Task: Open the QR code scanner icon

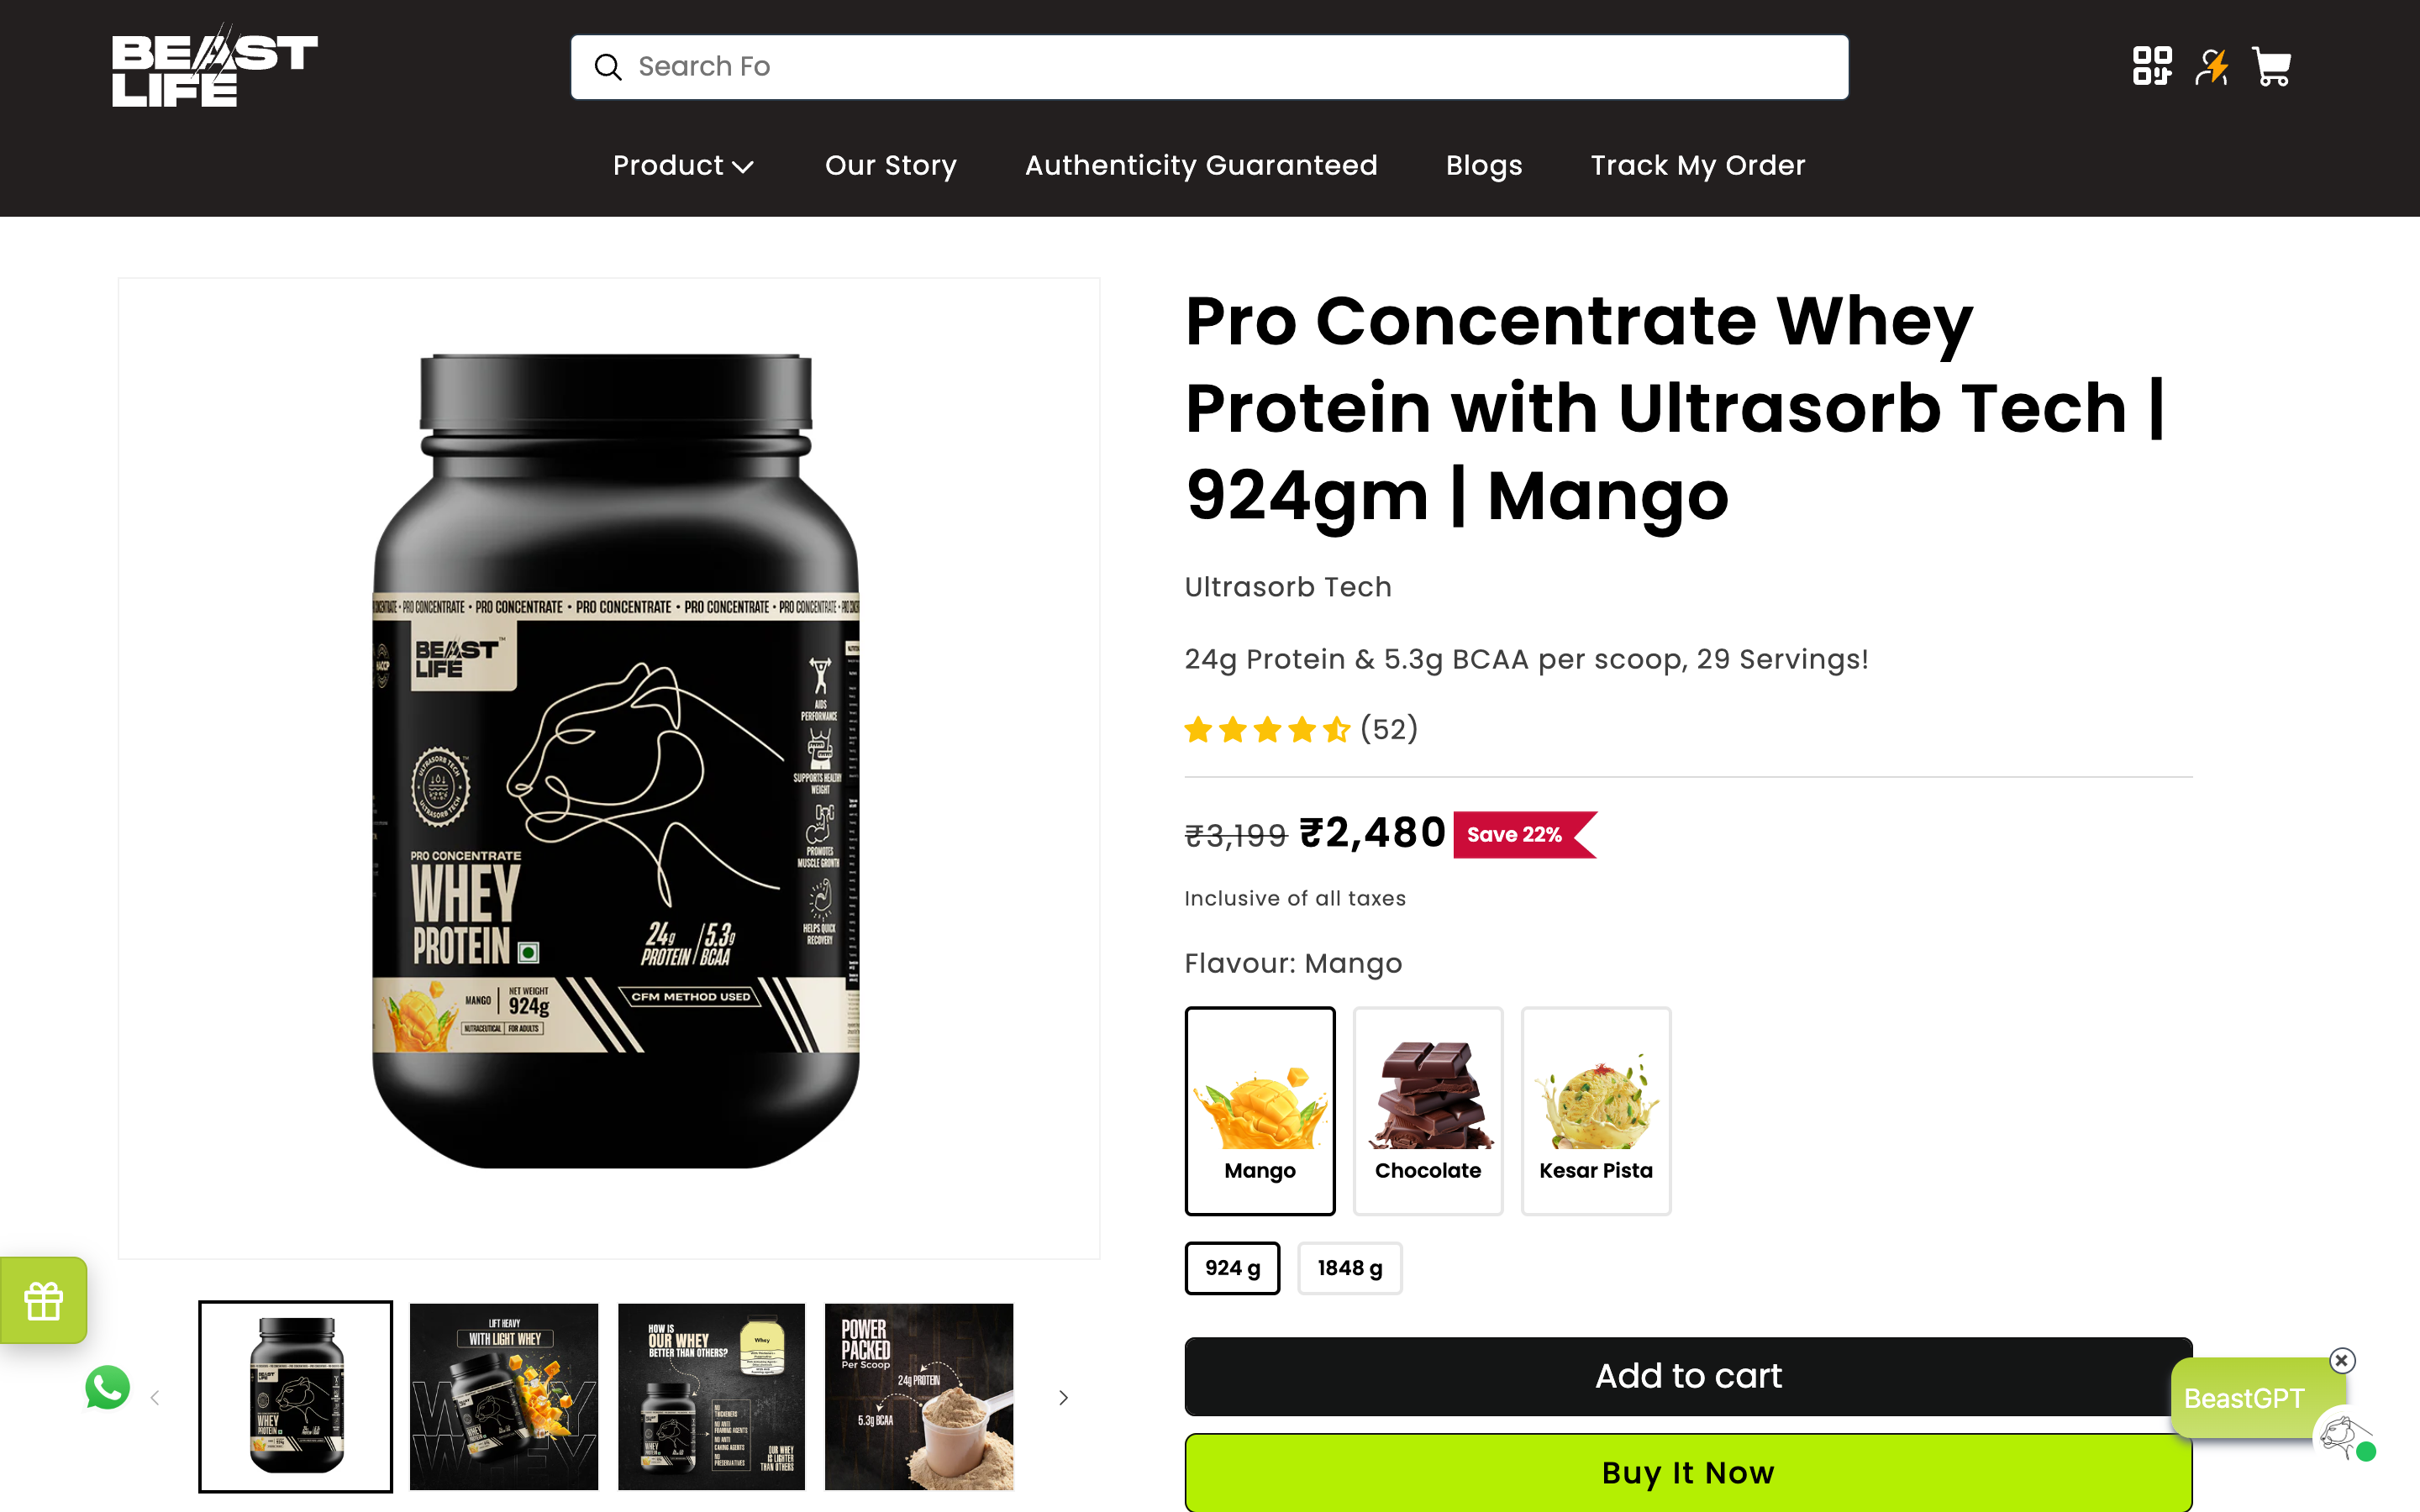Action: 2151,67
